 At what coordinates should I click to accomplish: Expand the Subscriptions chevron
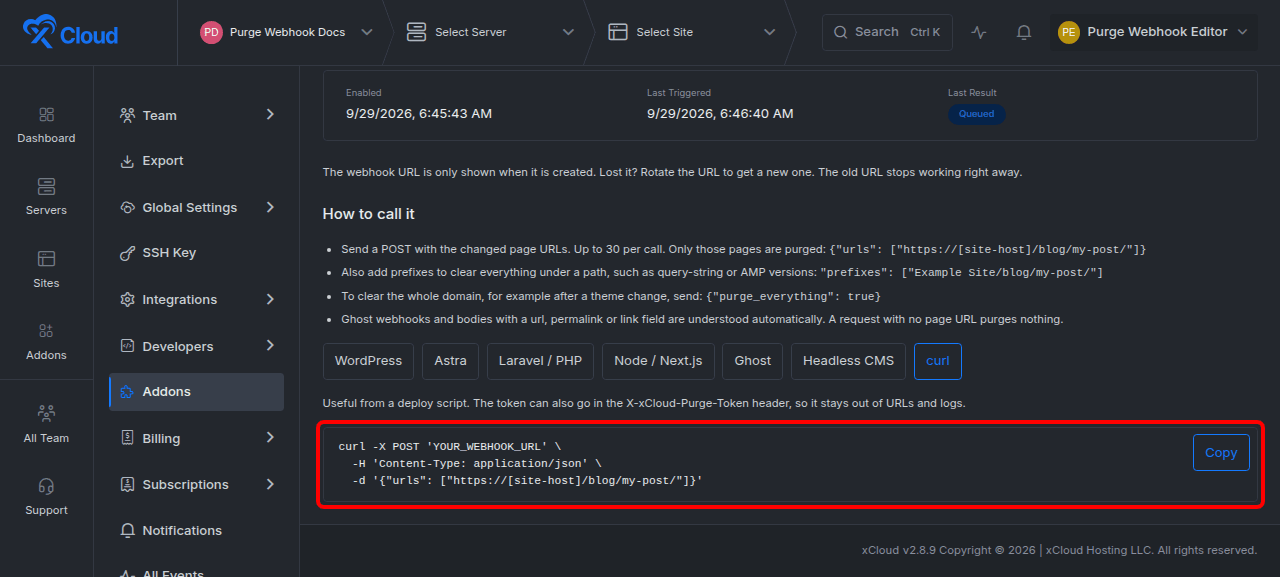(270, 484)
